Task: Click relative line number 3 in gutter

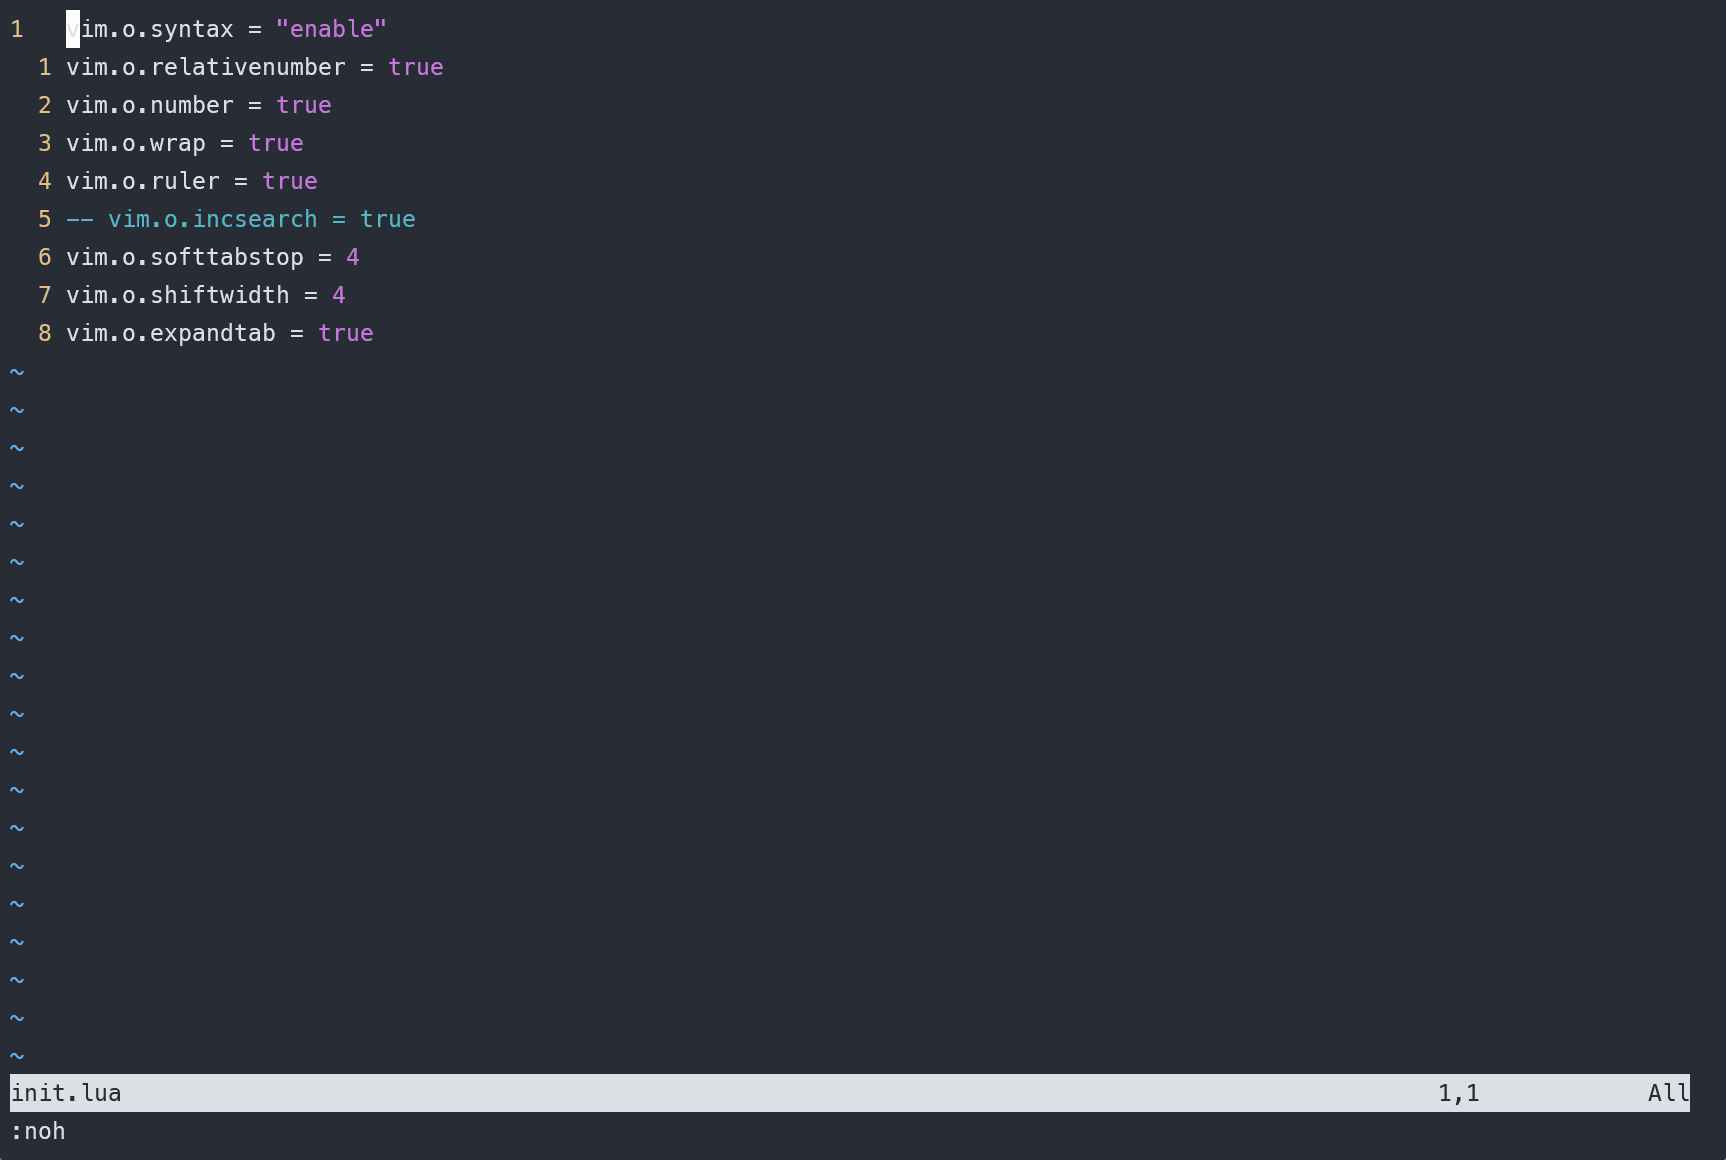Action: (45, 143)
